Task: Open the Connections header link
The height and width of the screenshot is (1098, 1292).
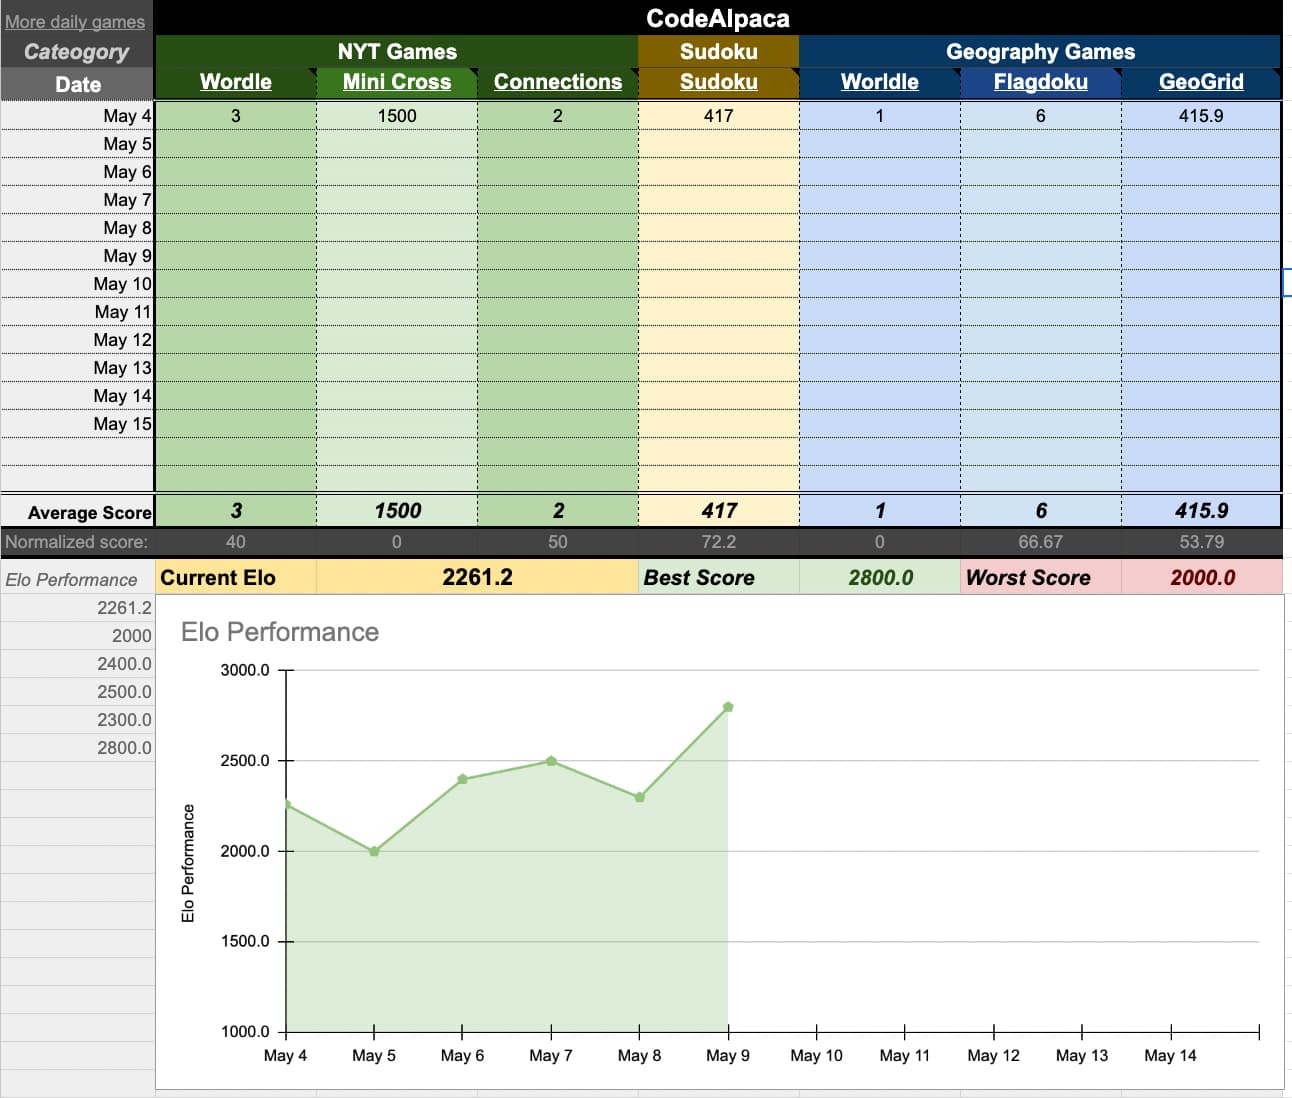Action: pos(558,82)
